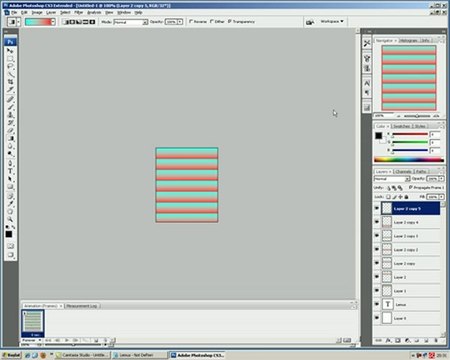Select the Brush tool
Screen dimensions: 450x360
pyautogui.click(x=10, y=107)
